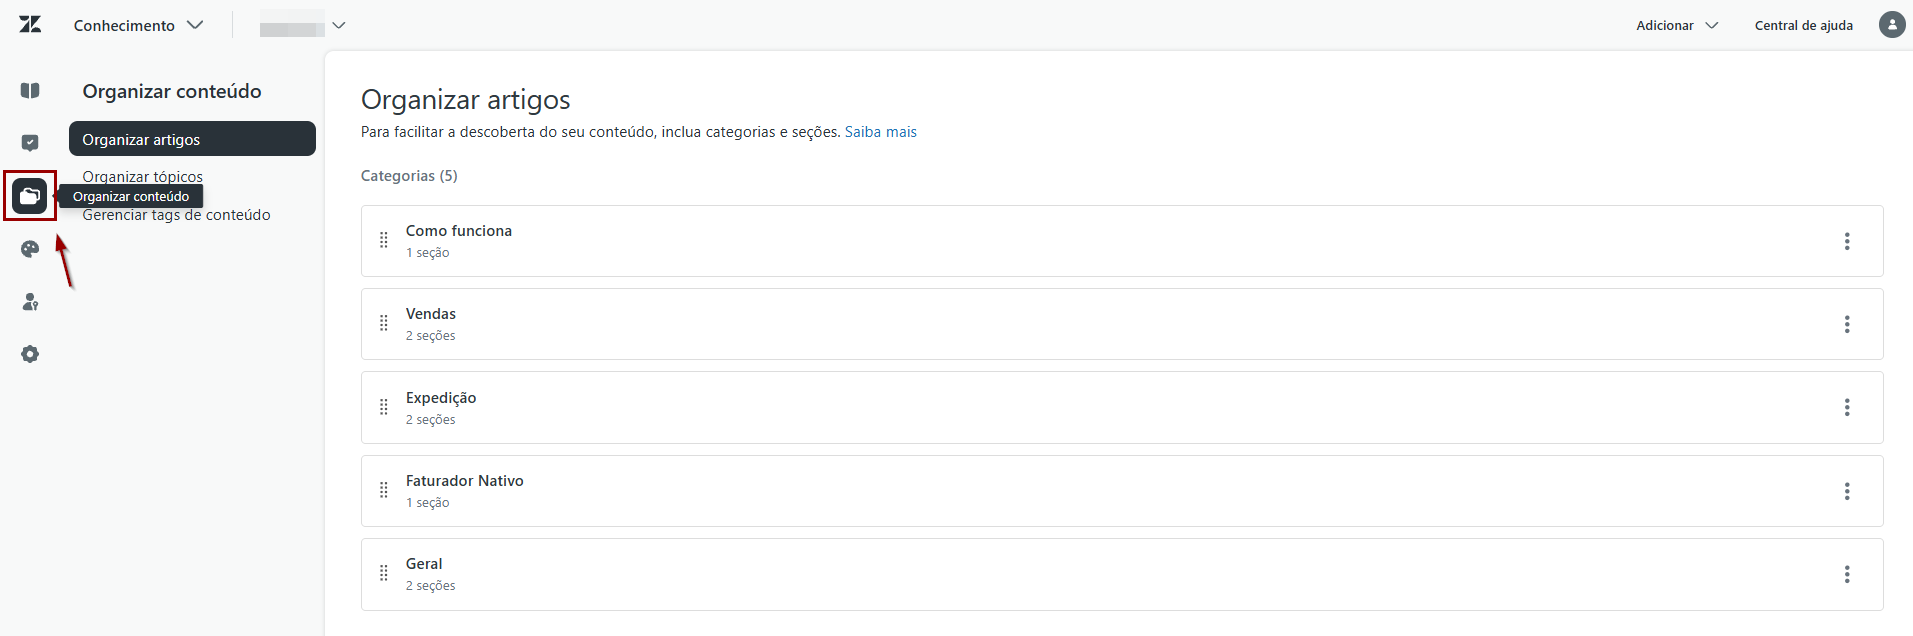Viewport: 1913px width, 636px height.
Task: Open the Manage articles book icon
Action: (30, 91)
